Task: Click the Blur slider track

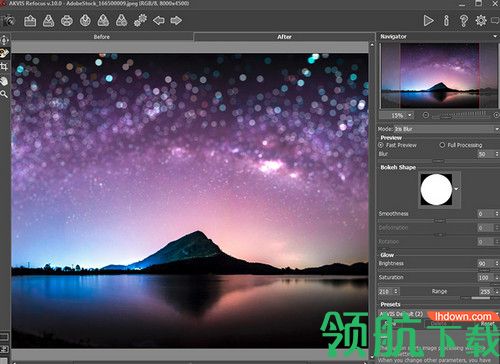Action: coord(438,161)
